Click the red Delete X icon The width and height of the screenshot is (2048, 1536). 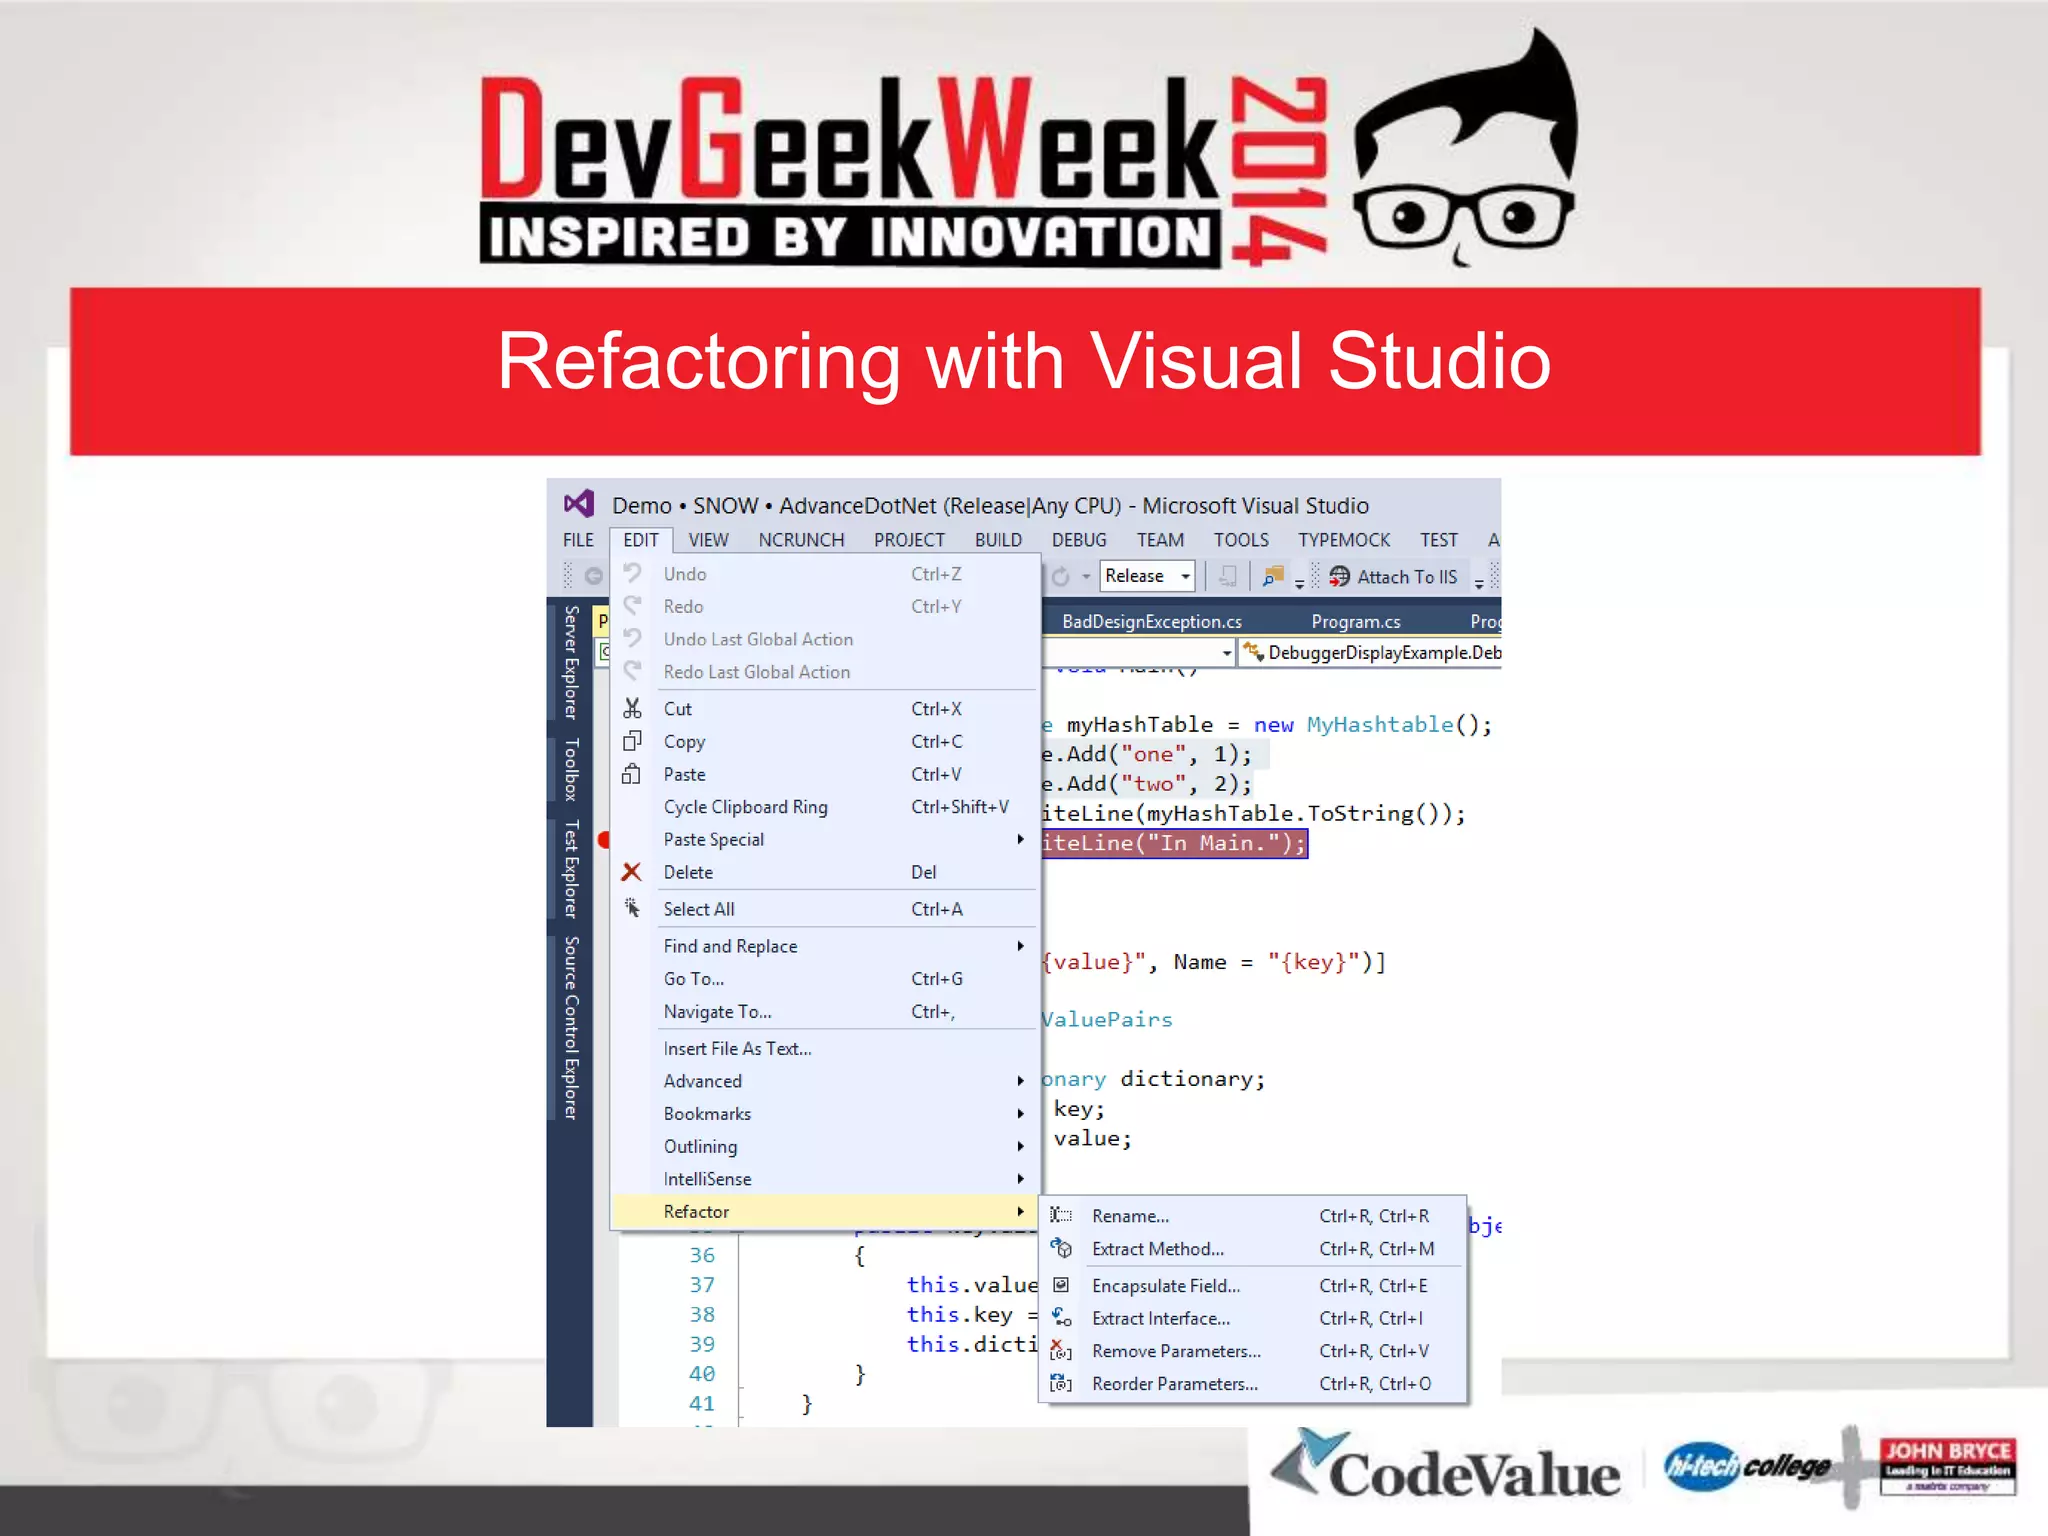[x=631, y=872]
